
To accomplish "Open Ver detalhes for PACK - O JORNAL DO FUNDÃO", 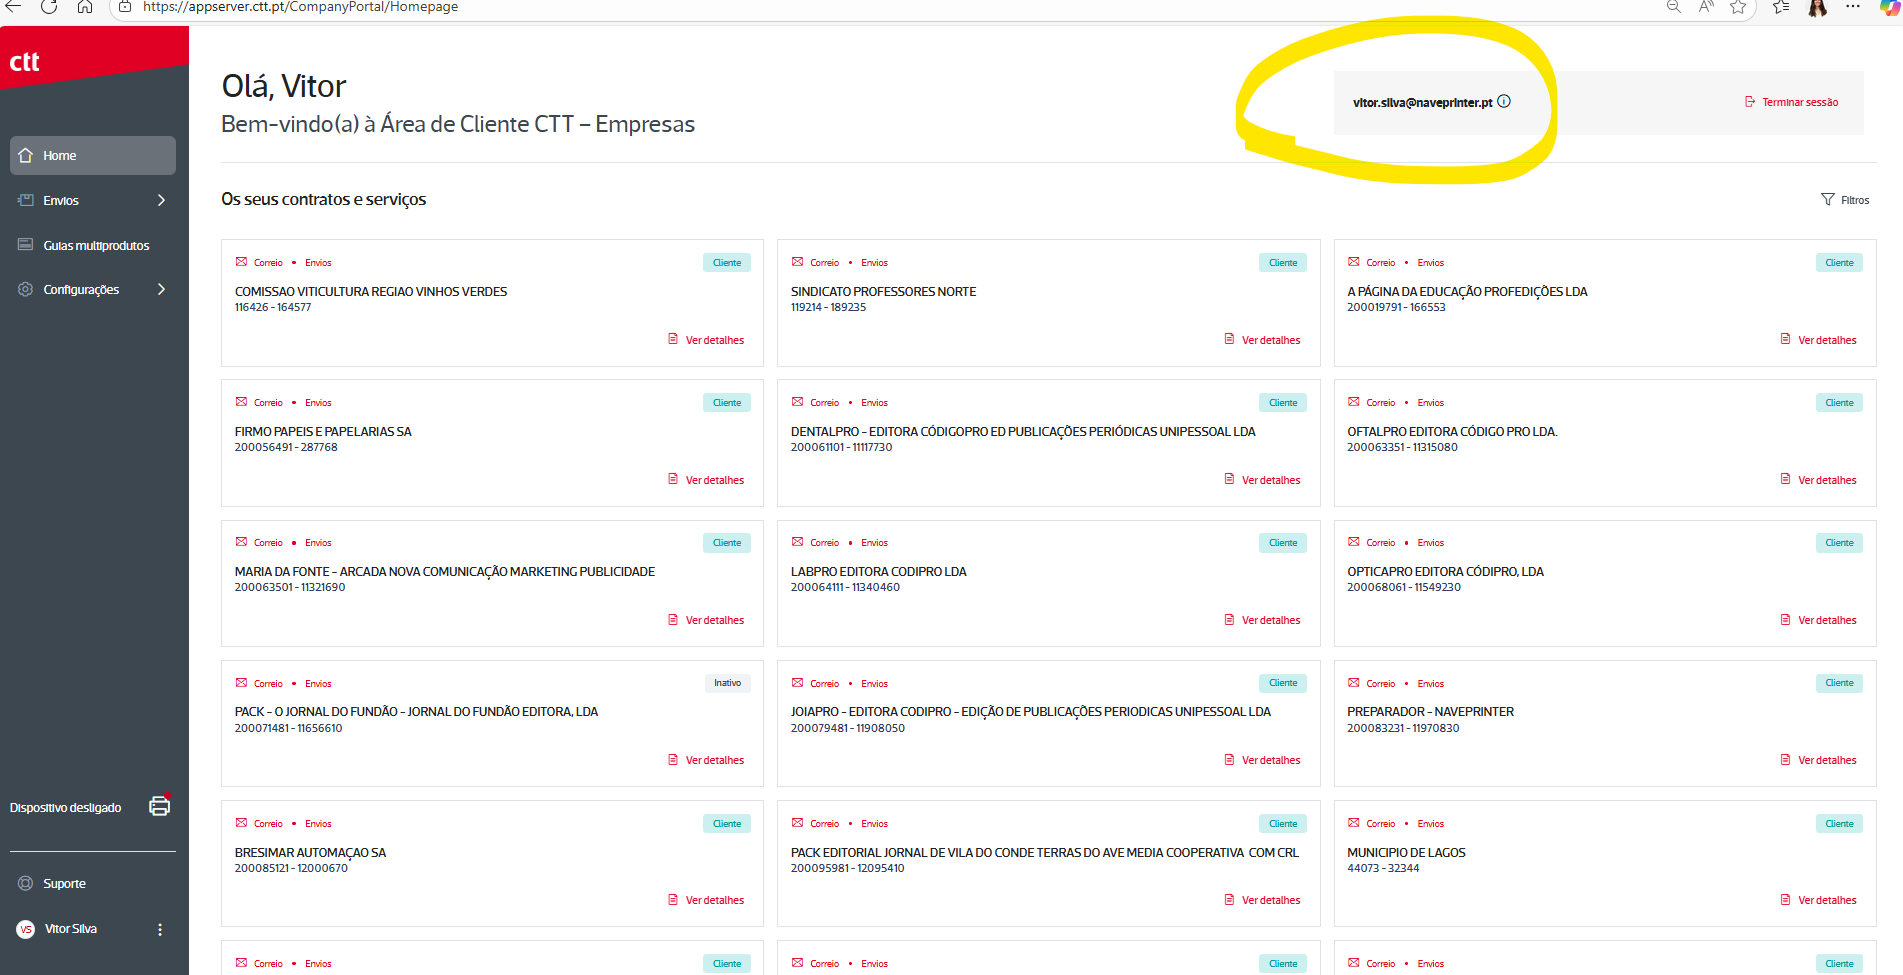I will [706, 760].
